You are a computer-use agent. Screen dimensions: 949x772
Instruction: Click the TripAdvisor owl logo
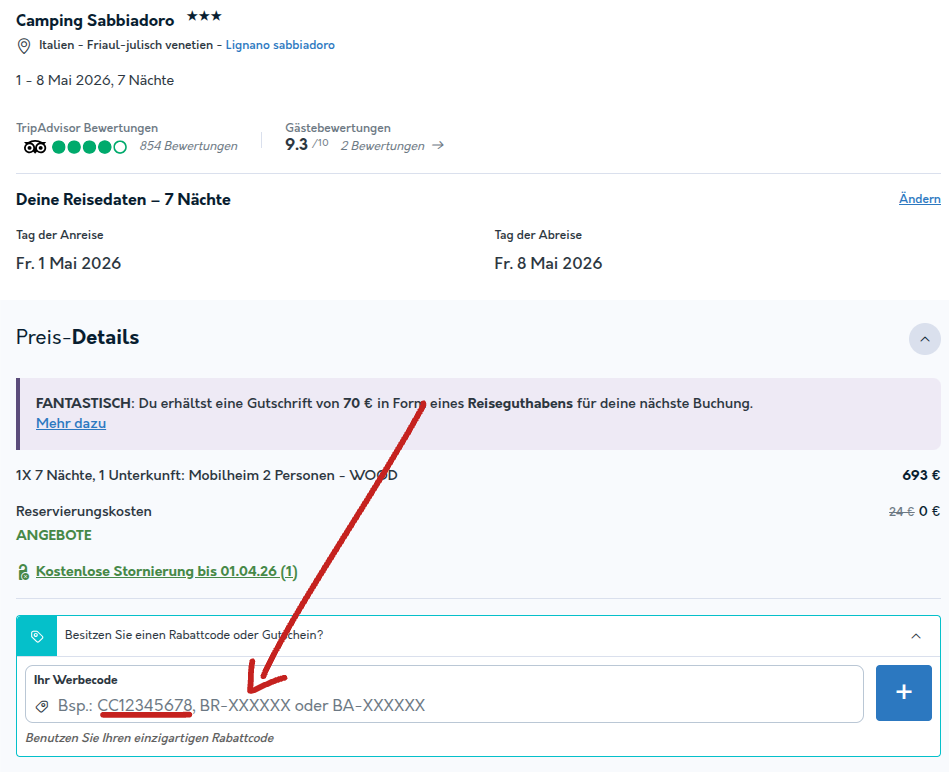click(x=34, y=147)
